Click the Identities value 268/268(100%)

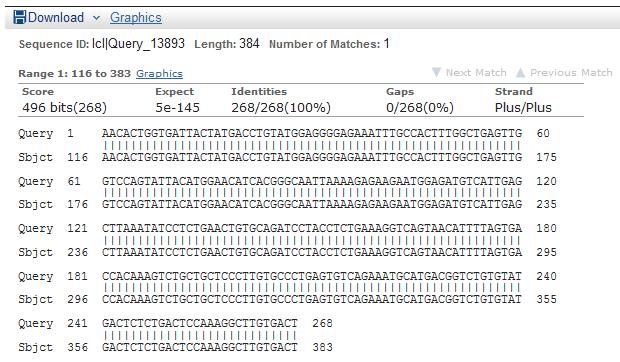pos(281,107)
